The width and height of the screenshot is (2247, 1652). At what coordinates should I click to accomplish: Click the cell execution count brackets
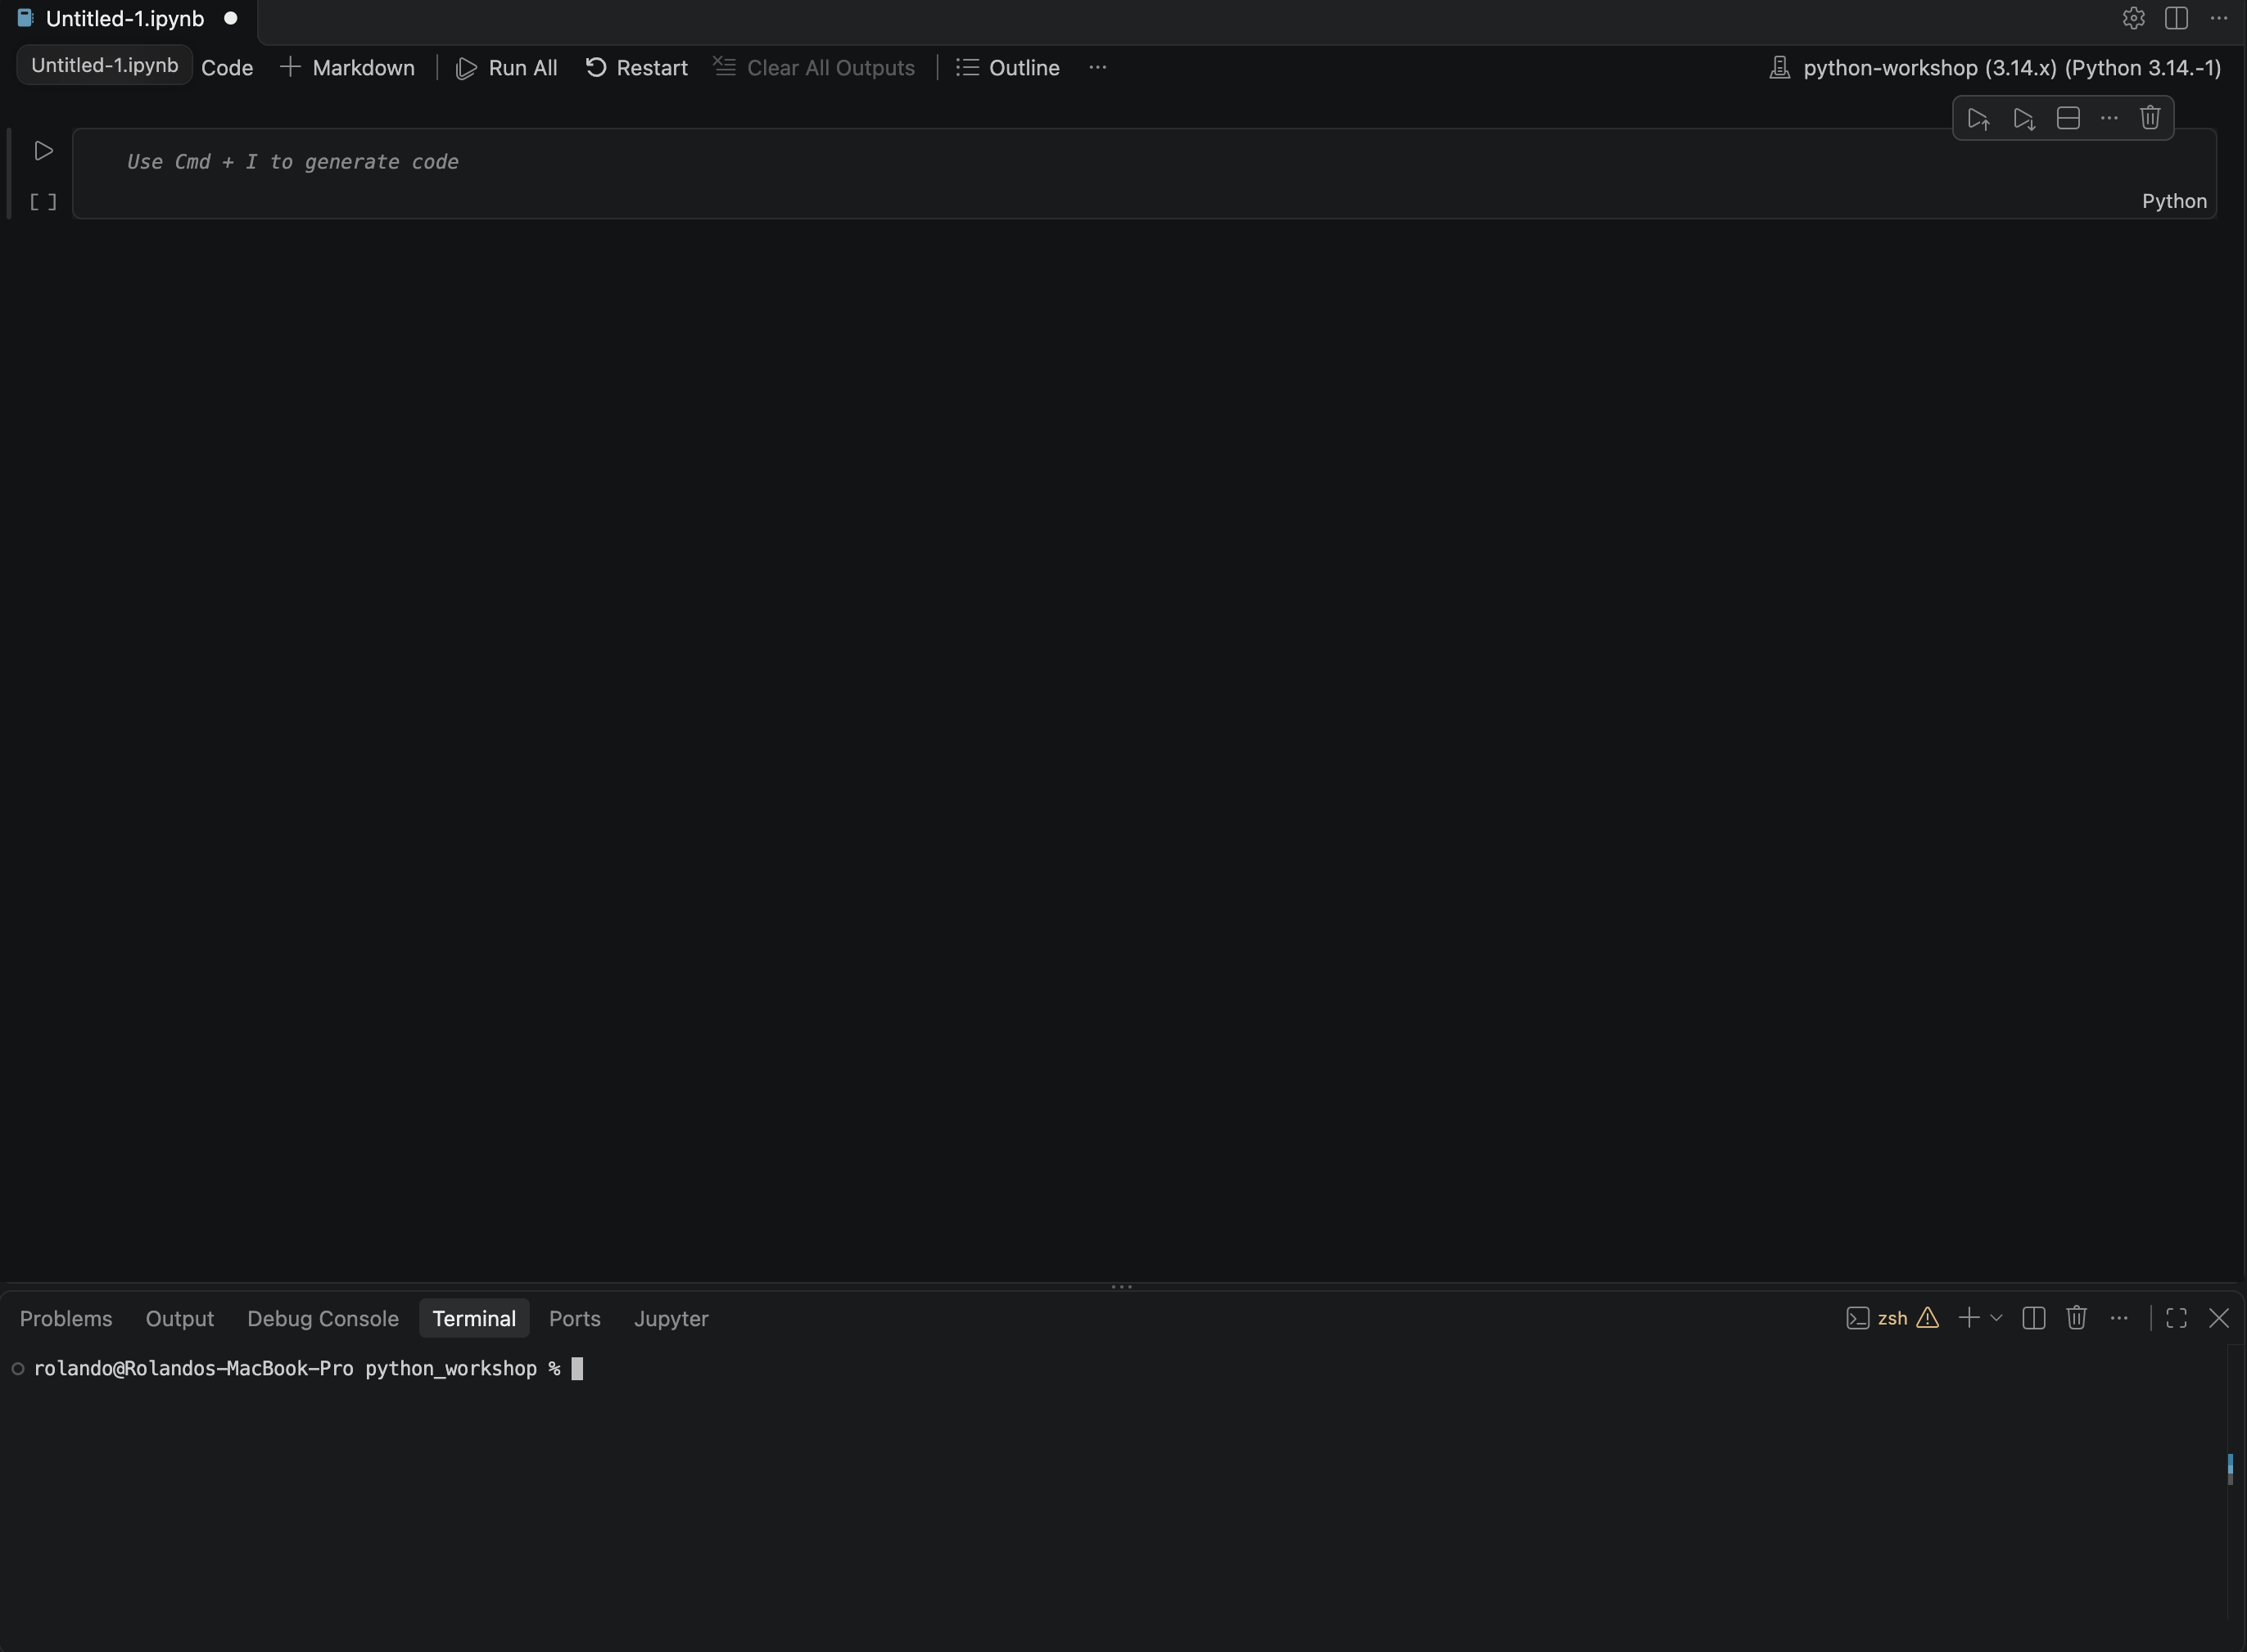click(43, 202)
